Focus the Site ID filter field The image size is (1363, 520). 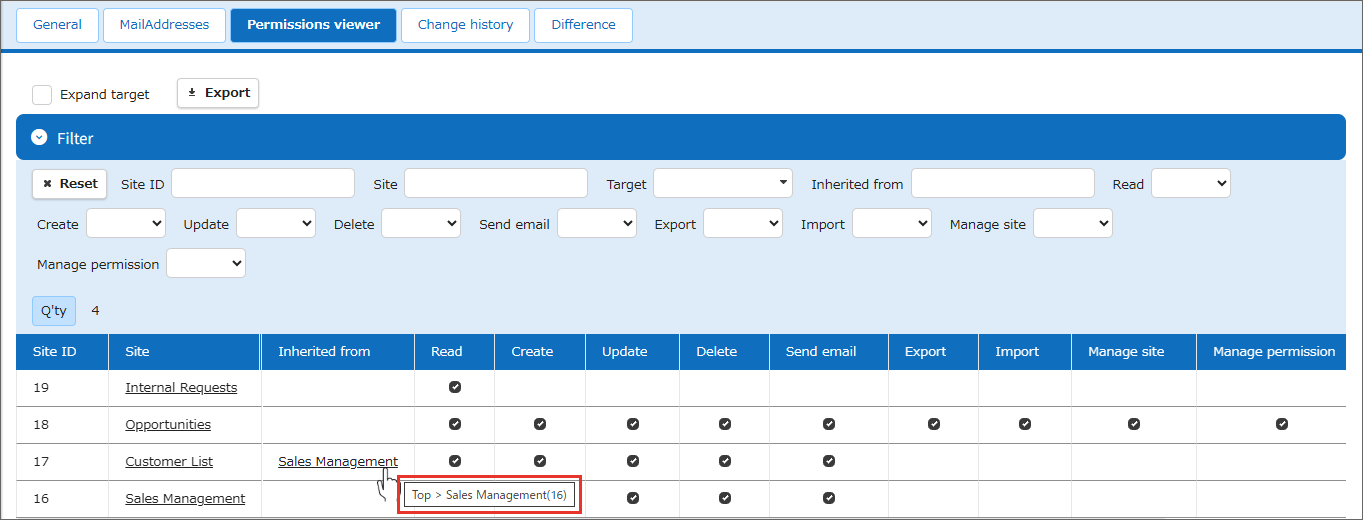pyautogui.click(x=263, y=184)
